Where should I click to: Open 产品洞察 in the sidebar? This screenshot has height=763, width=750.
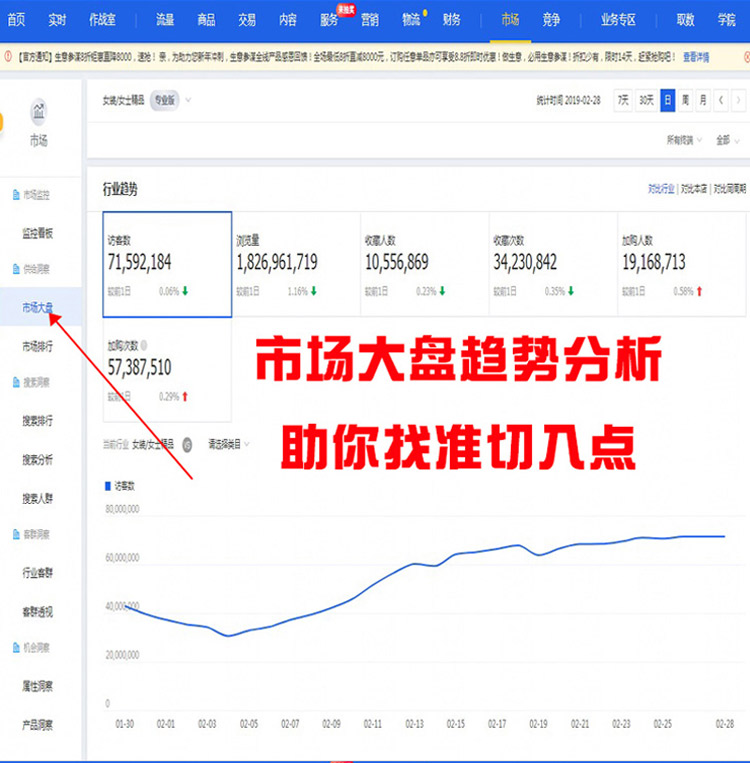pyautogui.click(x=37, y=725)
